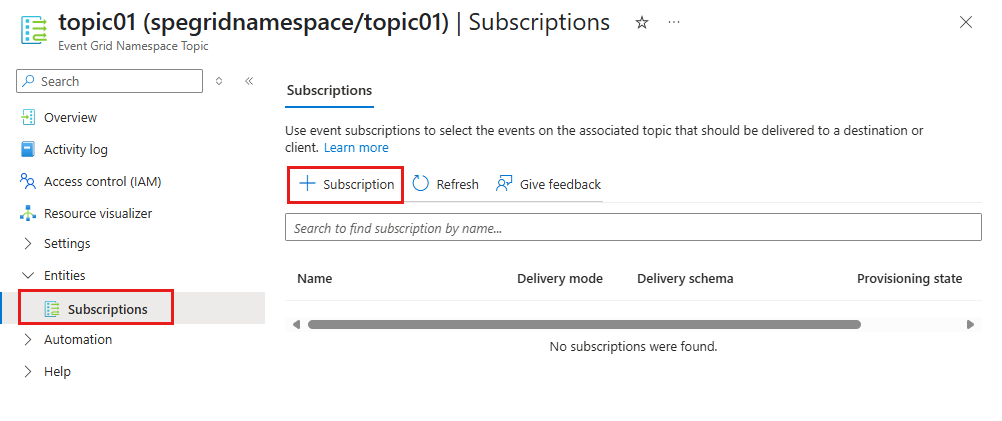Click Give feedback

548,184
